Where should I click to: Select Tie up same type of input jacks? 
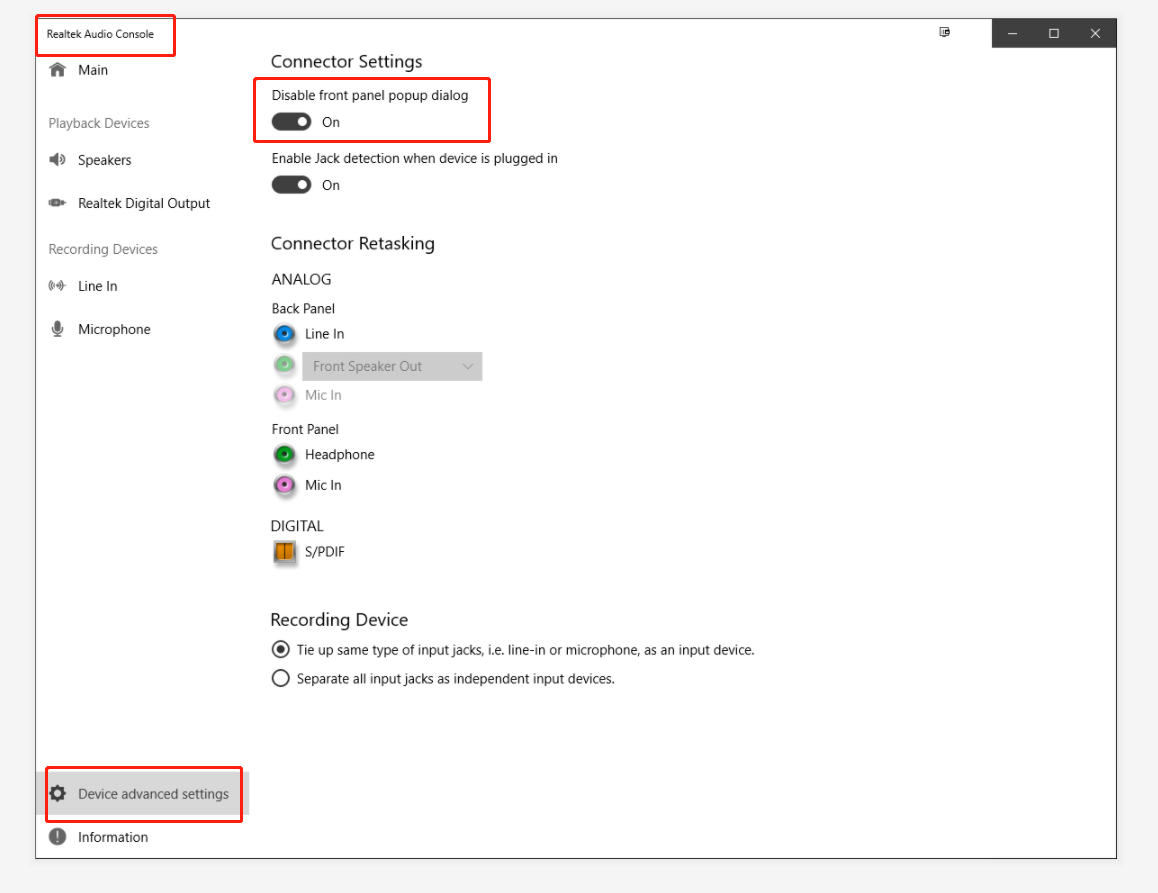[281, 649]
